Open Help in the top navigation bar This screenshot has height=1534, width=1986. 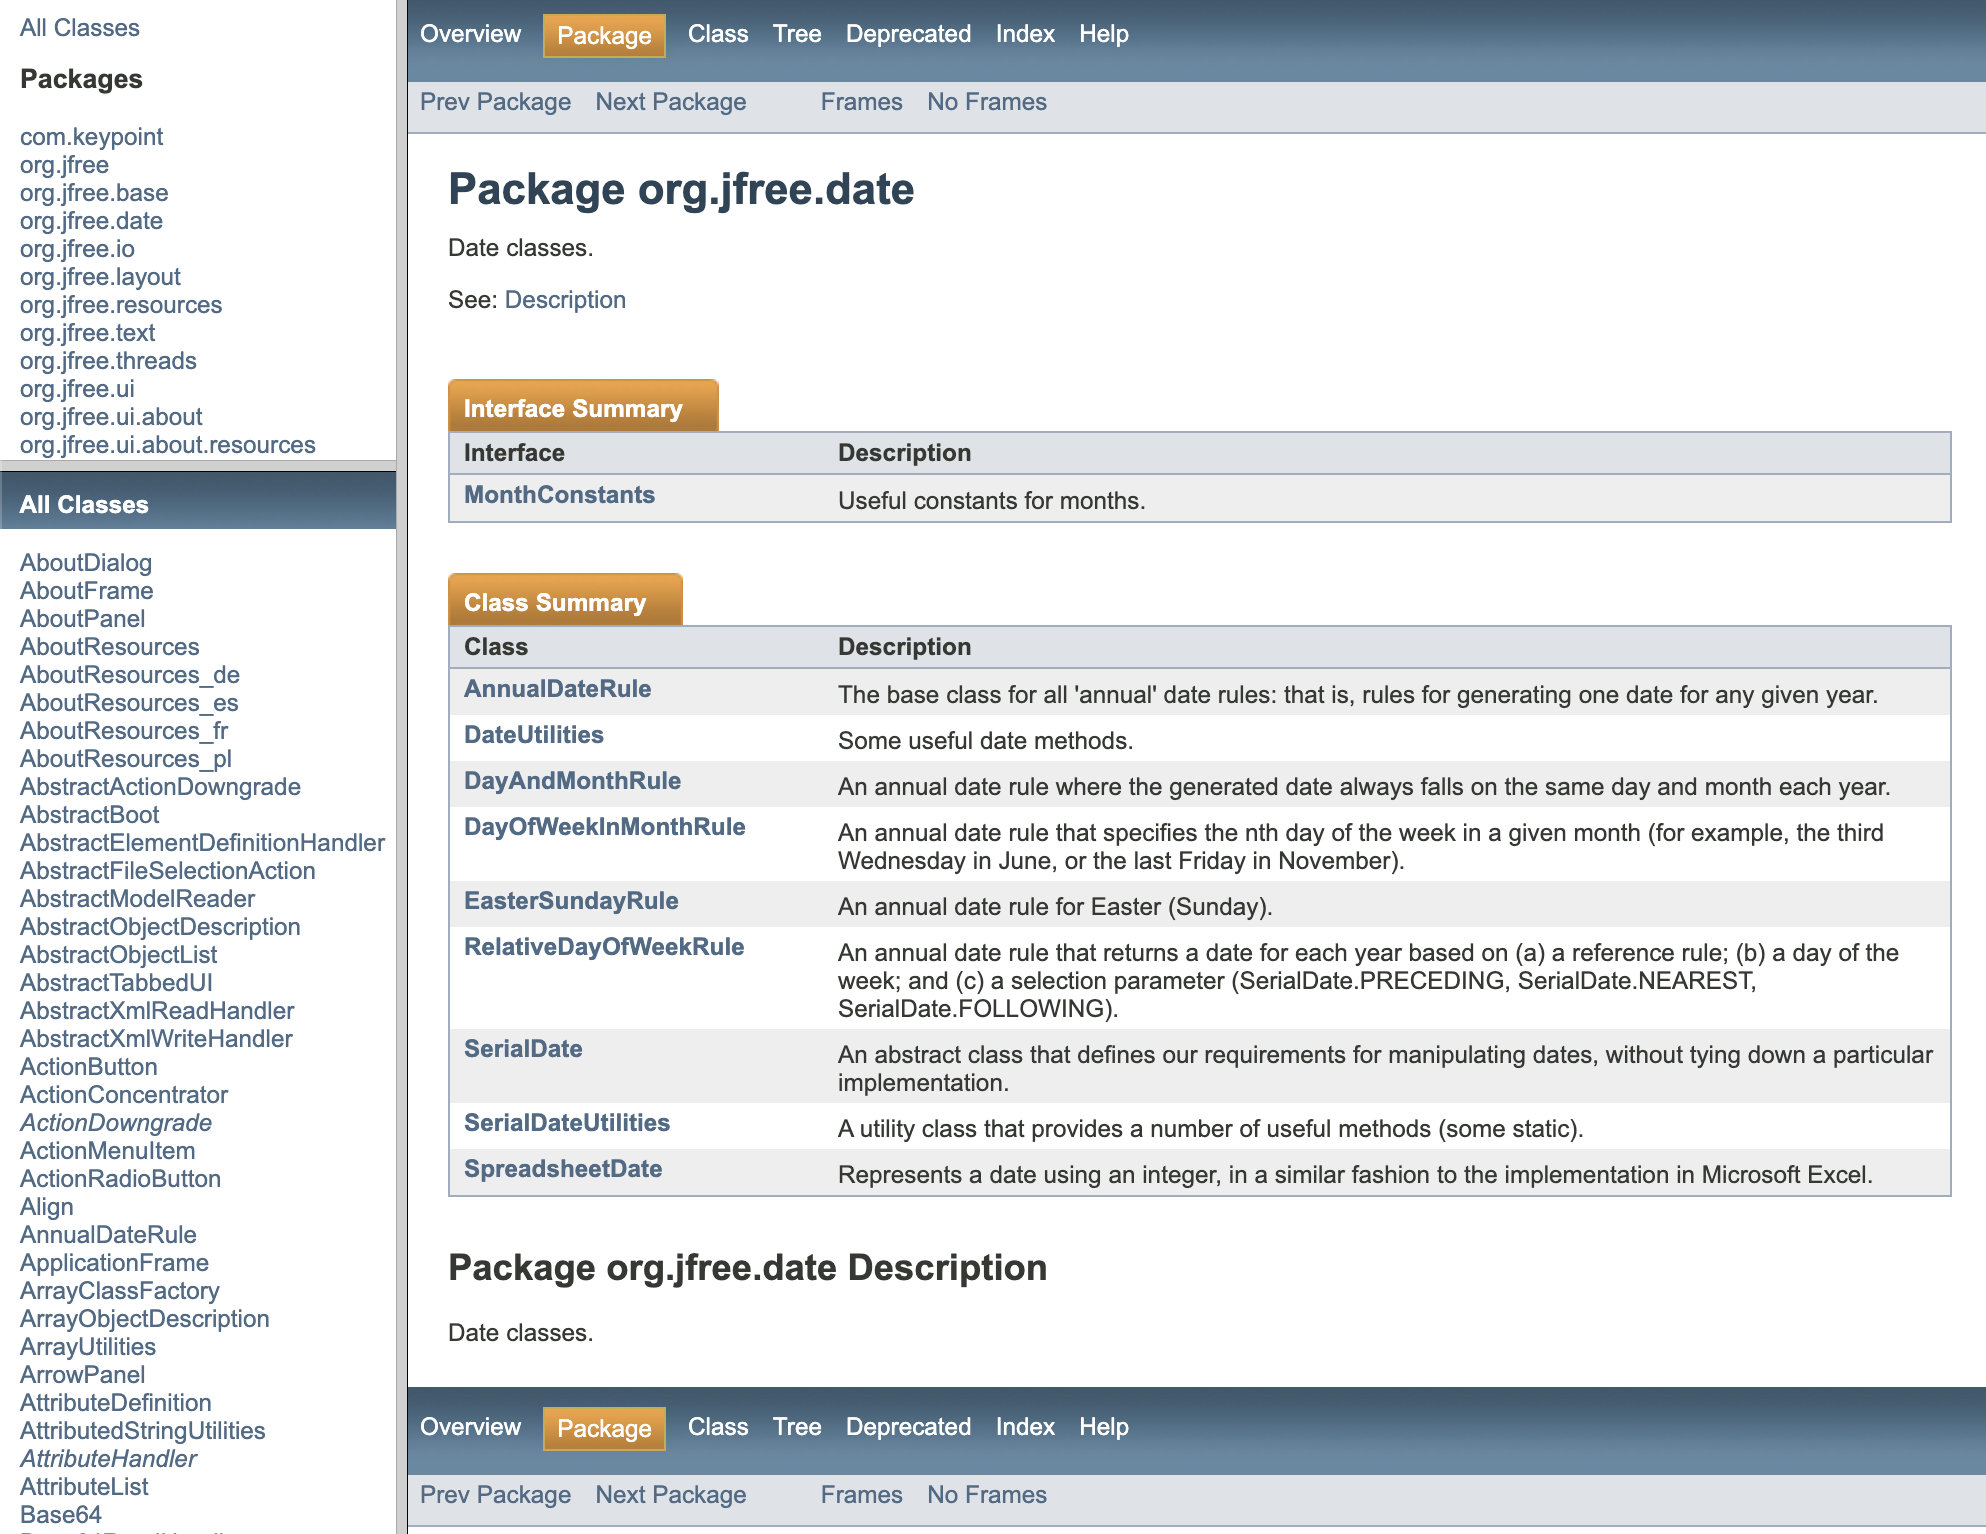point(1103,34)
